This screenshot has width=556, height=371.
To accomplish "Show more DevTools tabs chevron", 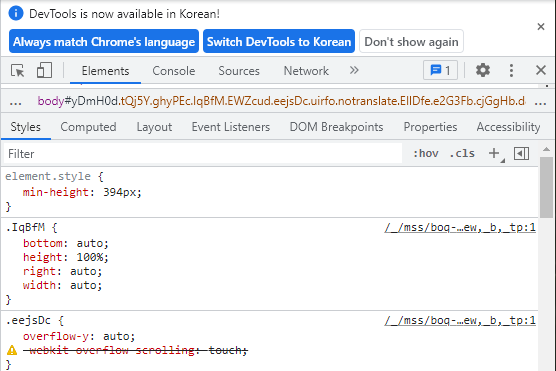I will pos(354,70).
